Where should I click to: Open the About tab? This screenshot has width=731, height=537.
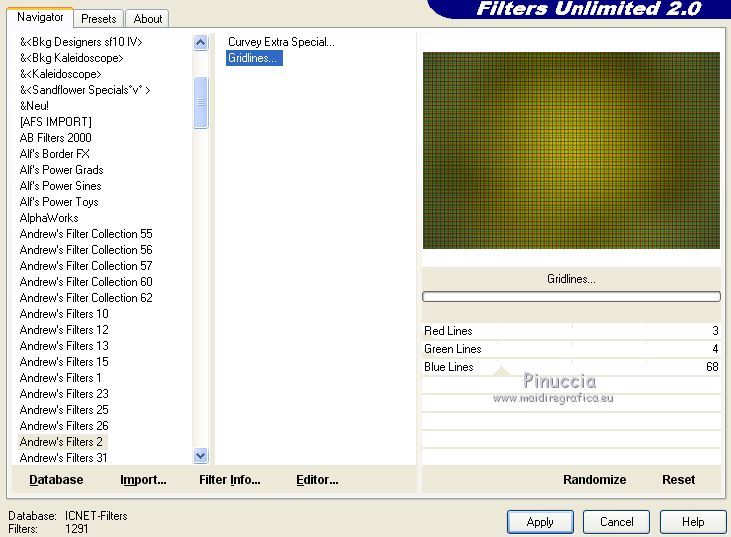pos(147,19)
